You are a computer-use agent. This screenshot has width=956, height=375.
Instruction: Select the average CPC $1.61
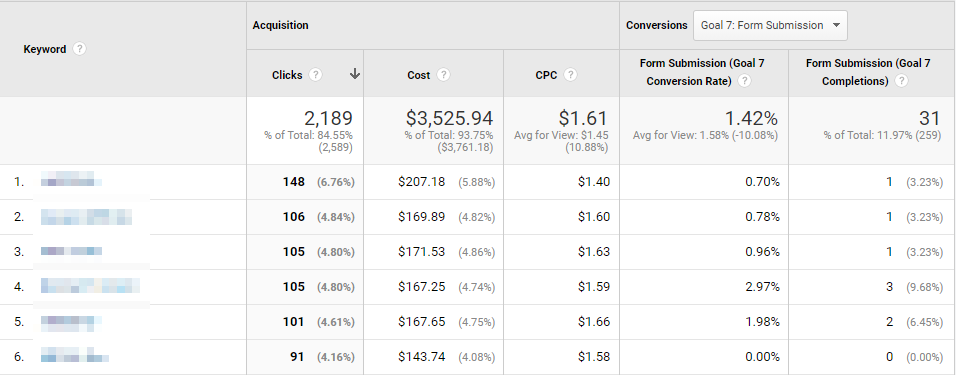(x=583, y=118)
